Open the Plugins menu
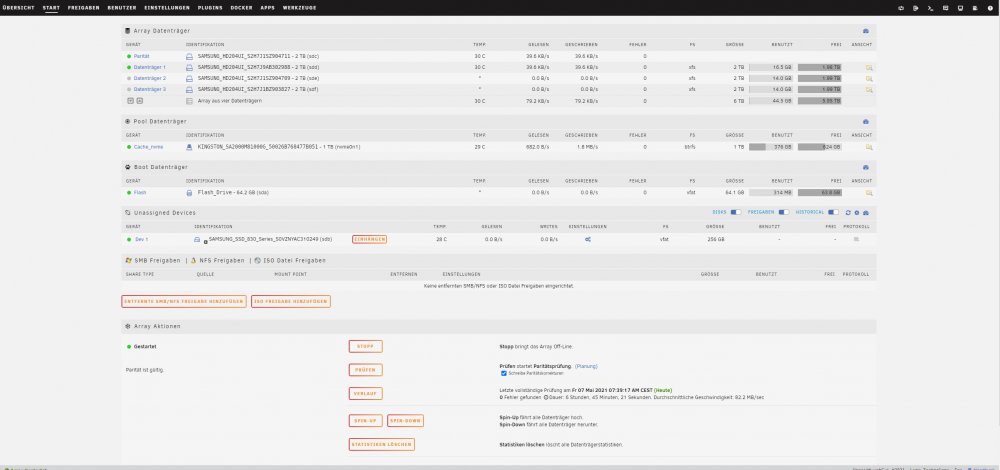This screenshot has height=470, width=1000. coord(210,8)
